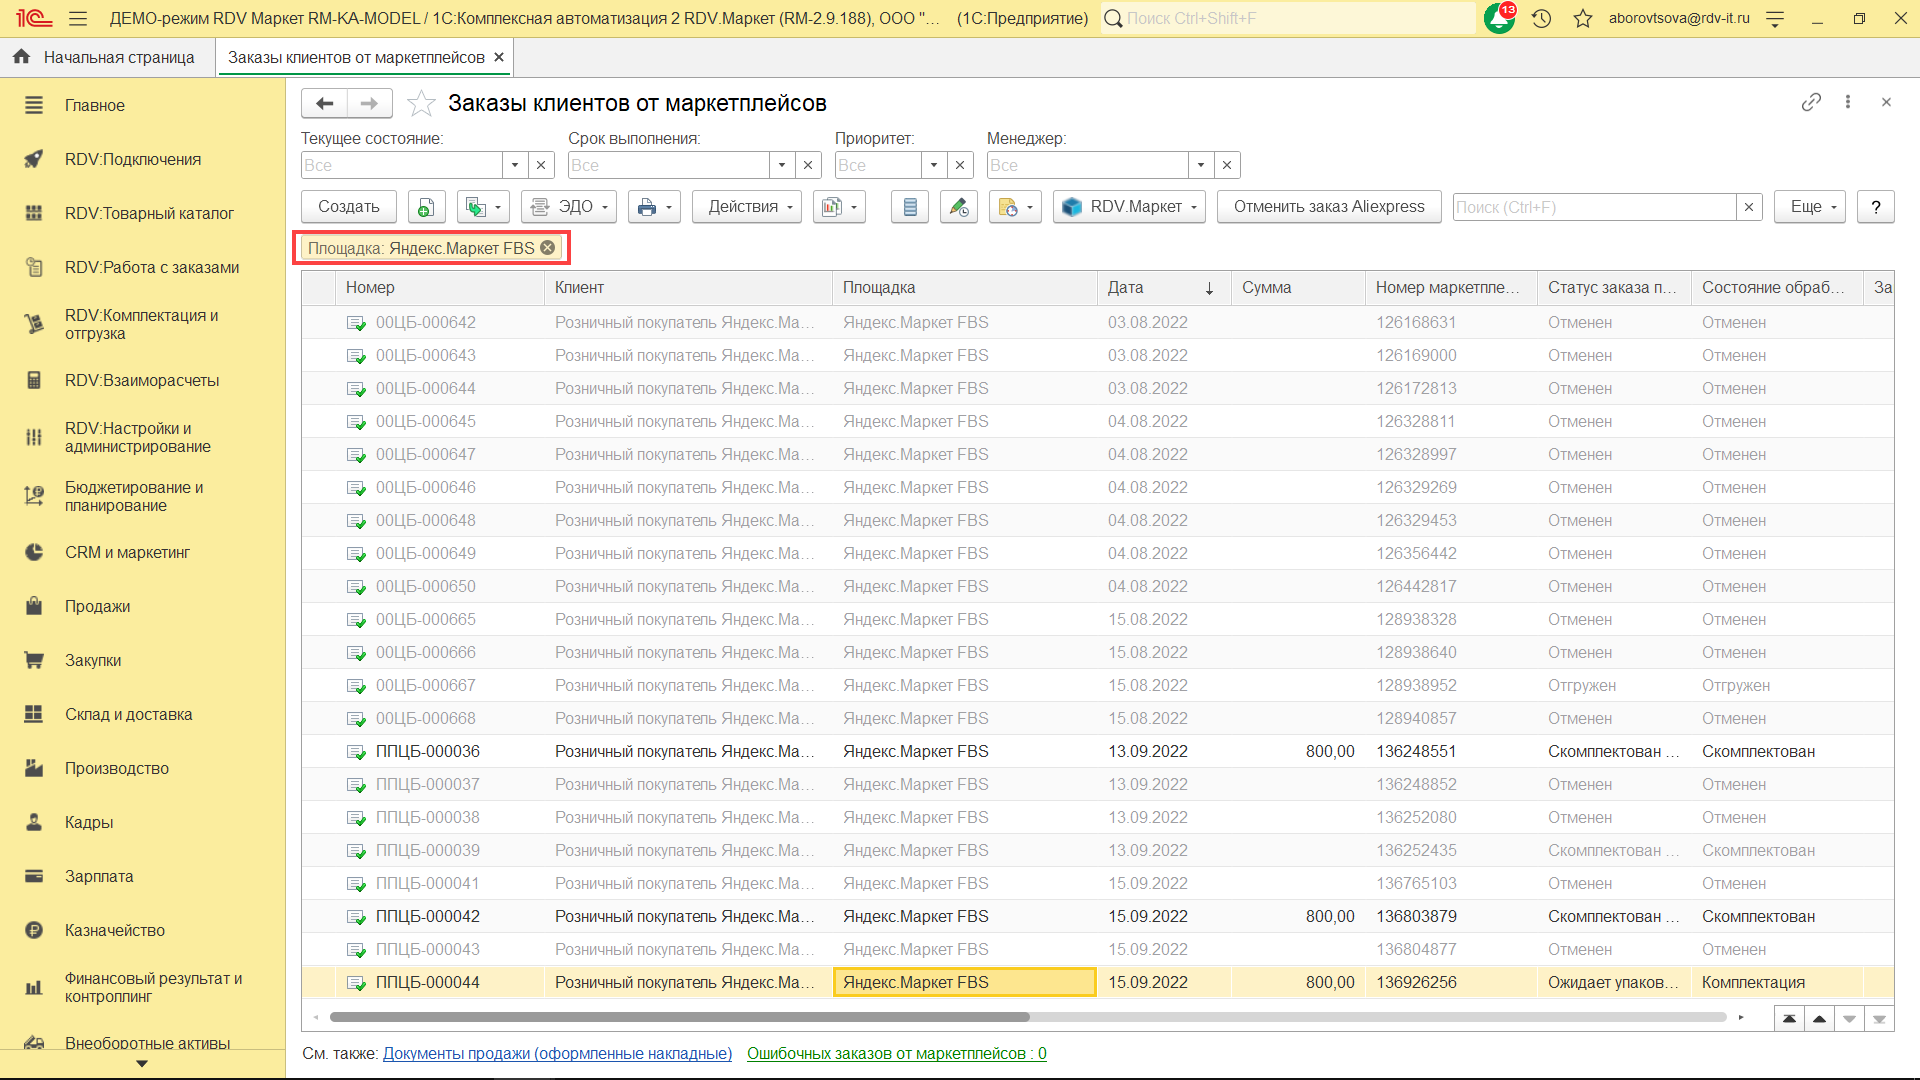
Task: Click the pencil with clock icon
Action: pyautogui.click(x=958, y=207)
